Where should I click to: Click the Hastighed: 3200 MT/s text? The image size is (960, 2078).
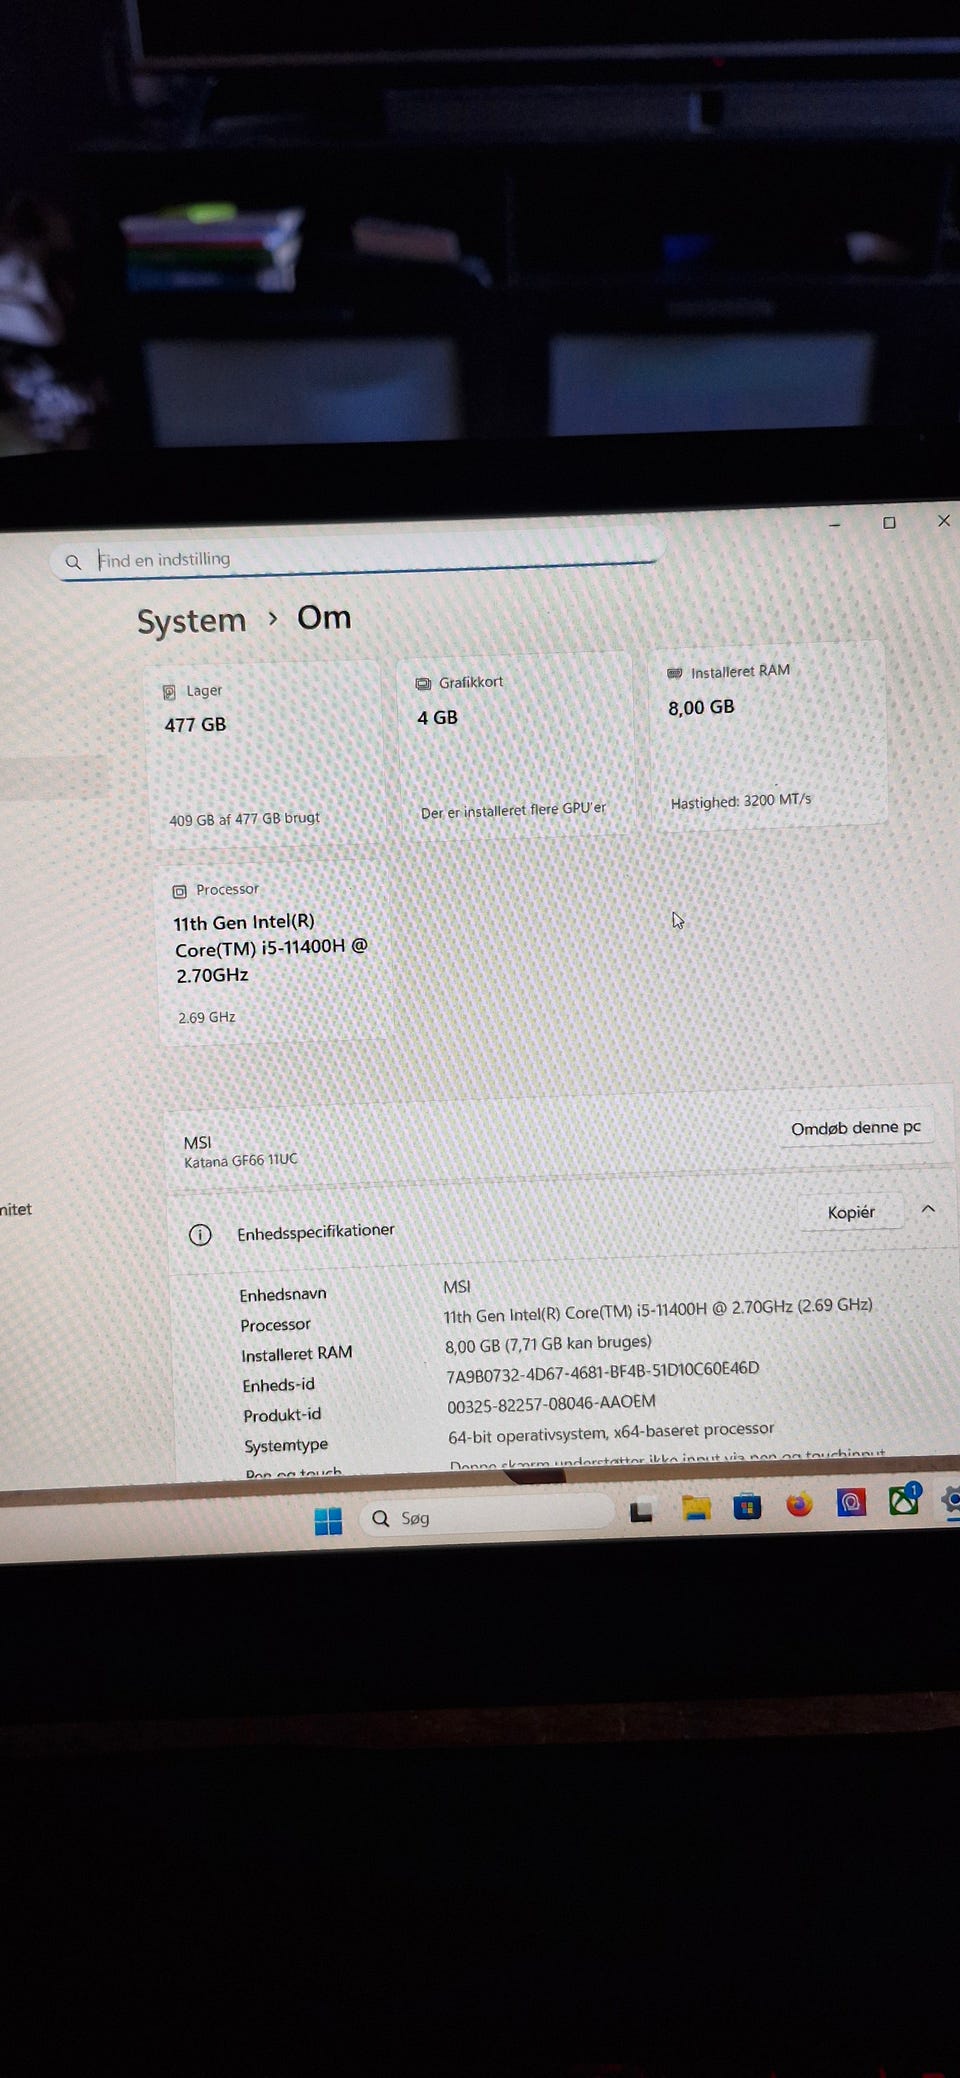click(741, 801)
